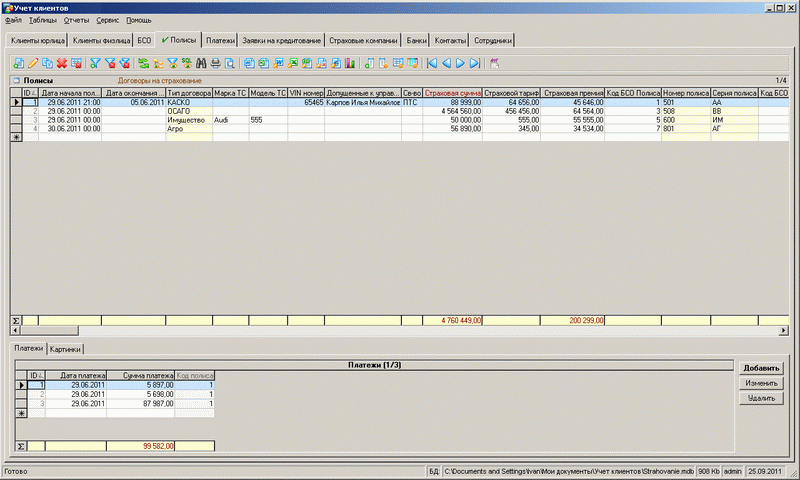This screenshot has height=480, width=800.
Task: Switch to the Картинки tab
Action: 67,349
